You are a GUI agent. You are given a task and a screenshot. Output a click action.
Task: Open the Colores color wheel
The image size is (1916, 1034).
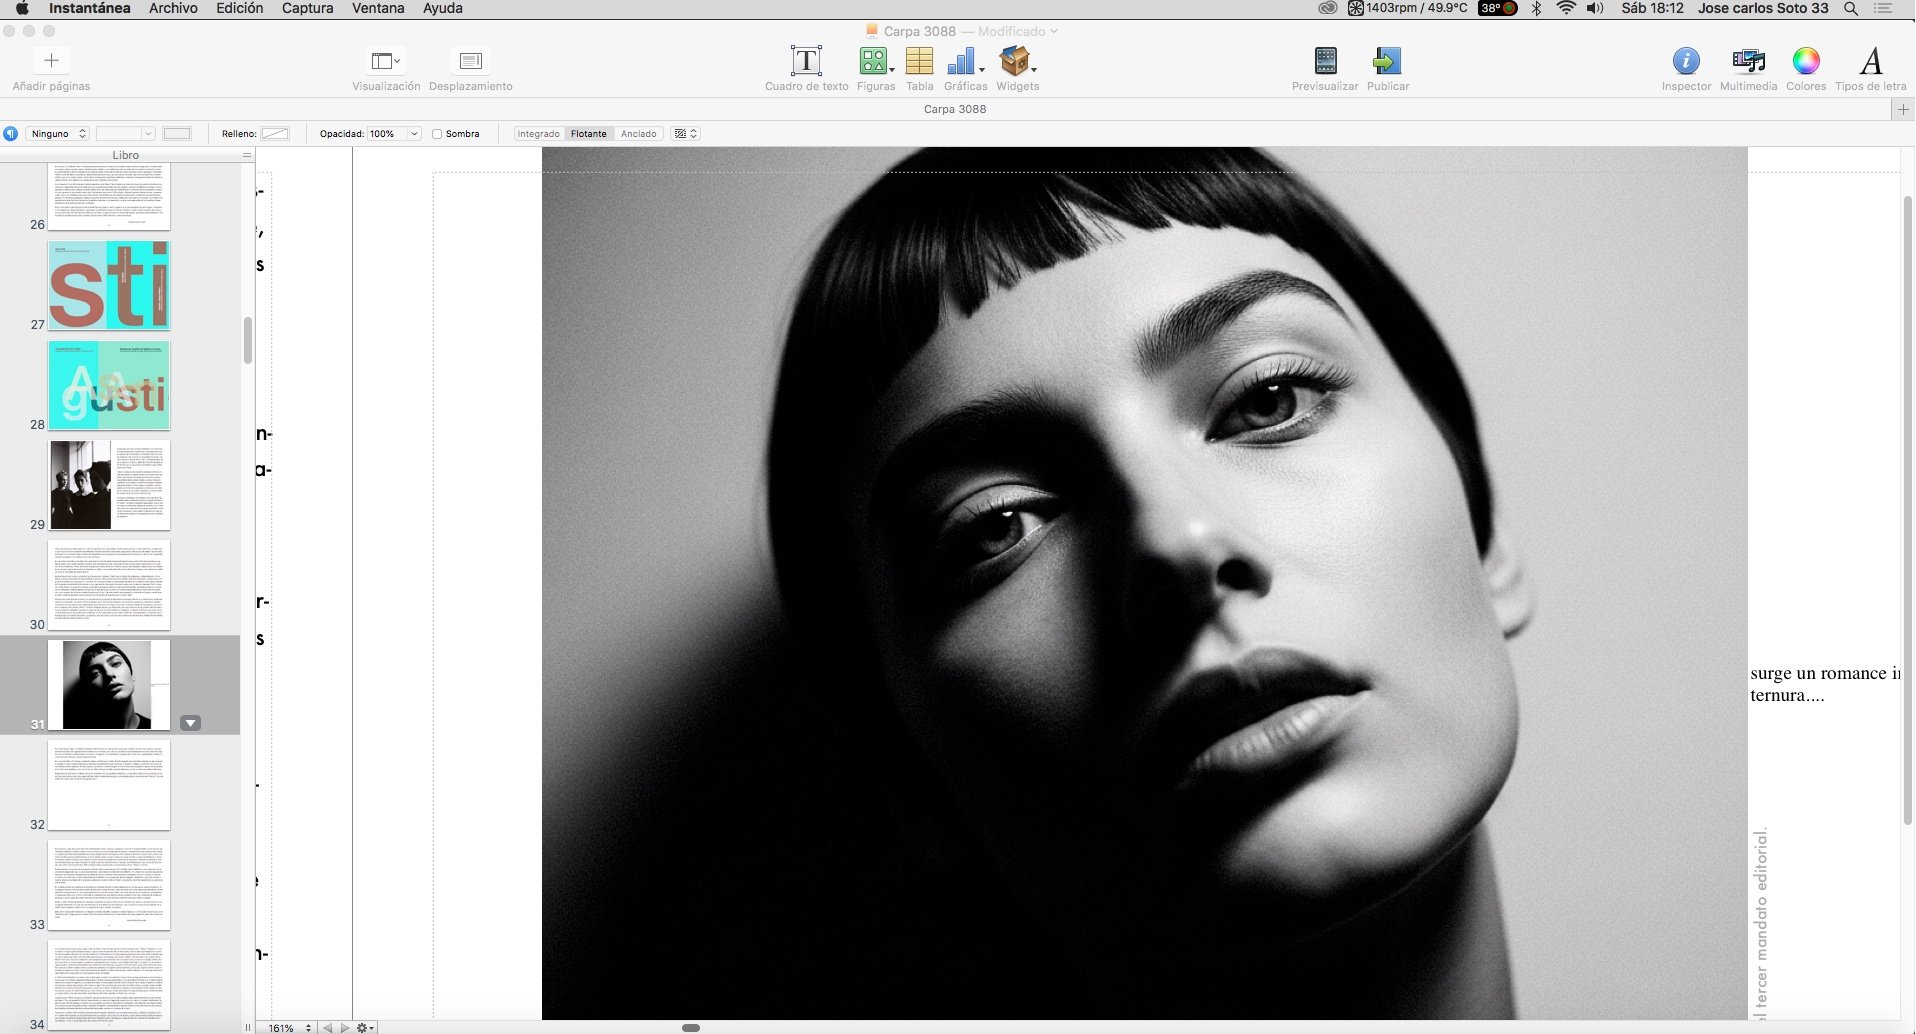click(x=1806, y=61)
